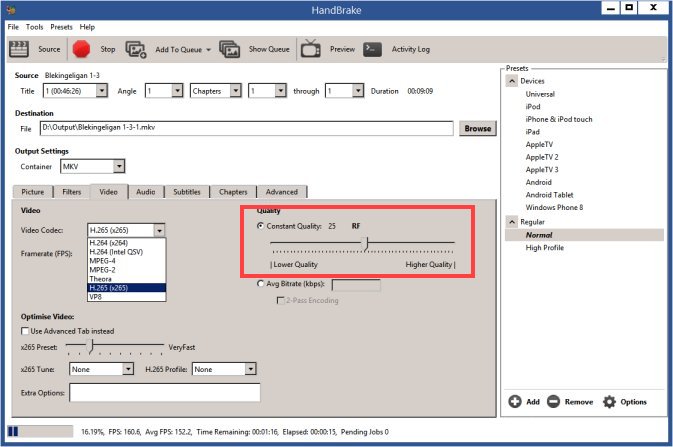Click the Extra Options text field
Viewport: 673px width, 447px height.
coord(165,392)
